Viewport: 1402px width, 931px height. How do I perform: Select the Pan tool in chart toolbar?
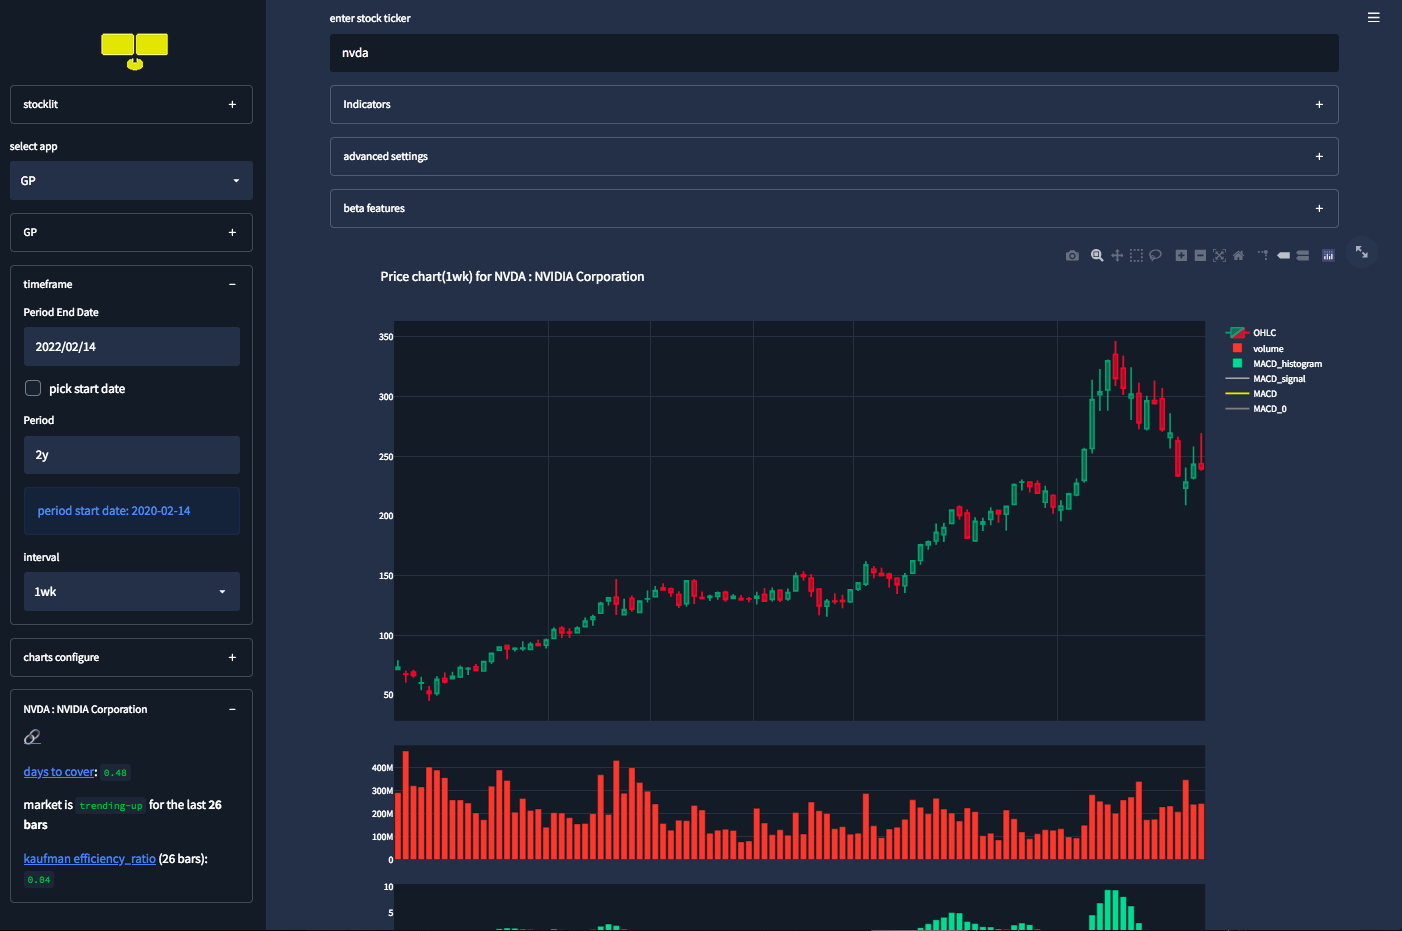[1117, 256]
